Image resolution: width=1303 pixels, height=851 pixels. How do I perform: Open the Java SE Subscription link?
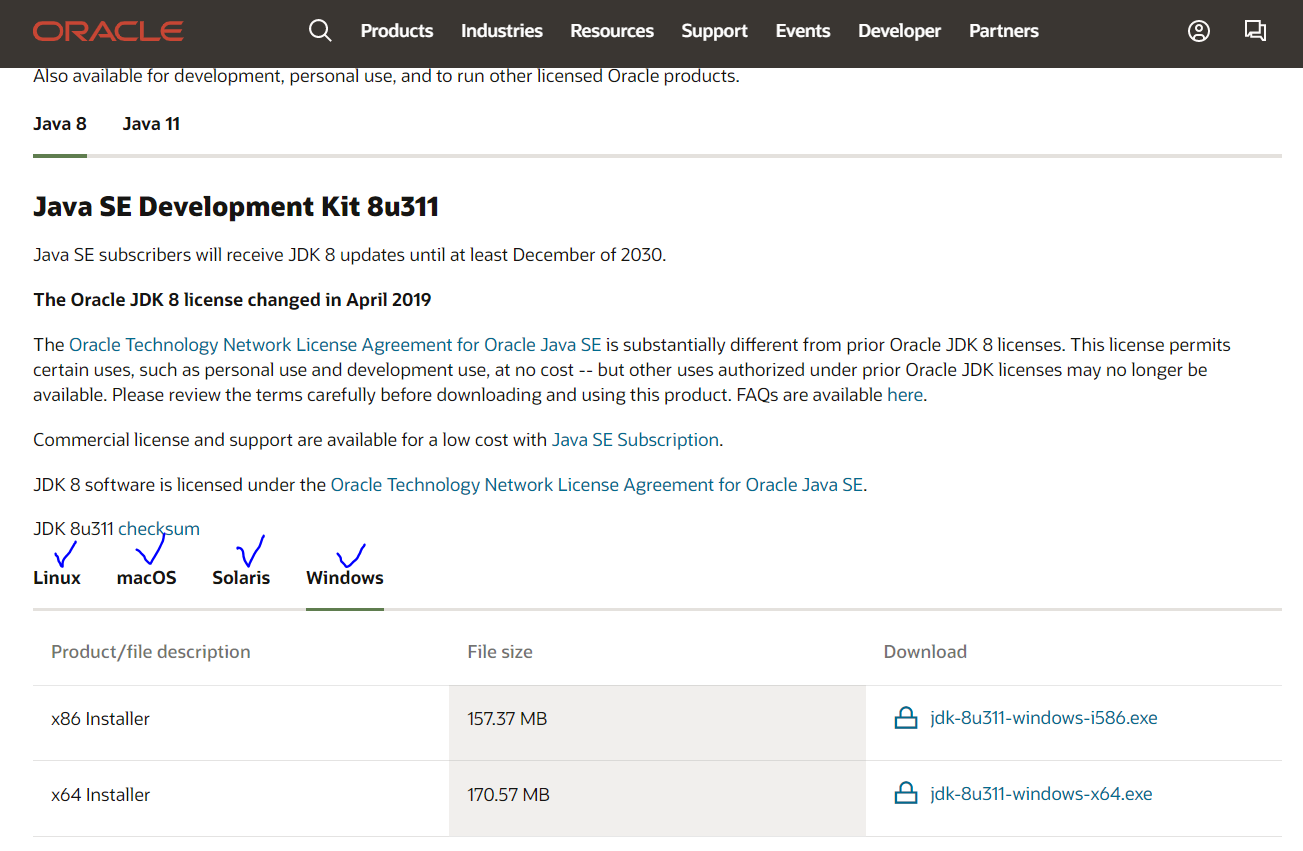pyautogui.click(x=635, y=440)
